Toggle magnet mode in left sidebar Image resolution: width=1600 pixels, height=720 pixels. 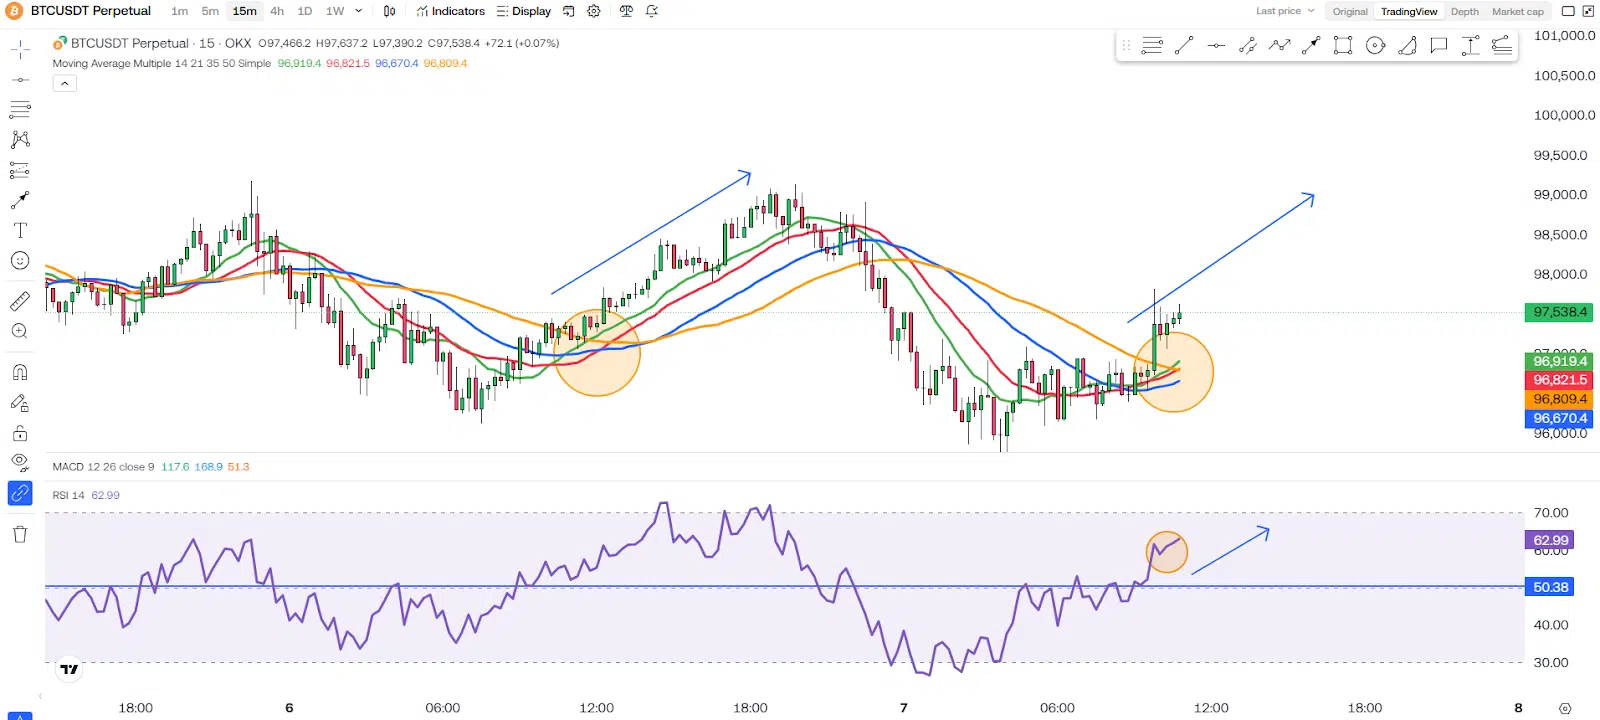point(20,372)
